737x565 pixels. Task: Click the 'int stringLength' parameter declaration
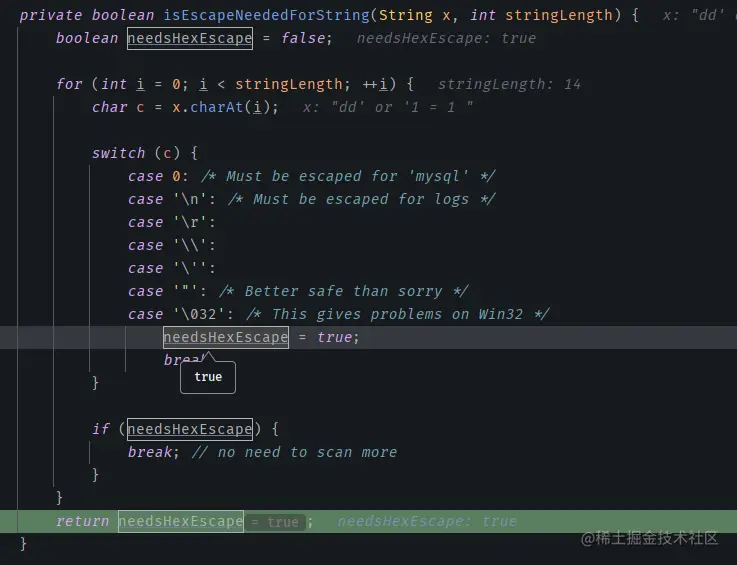tap(541, 15)
